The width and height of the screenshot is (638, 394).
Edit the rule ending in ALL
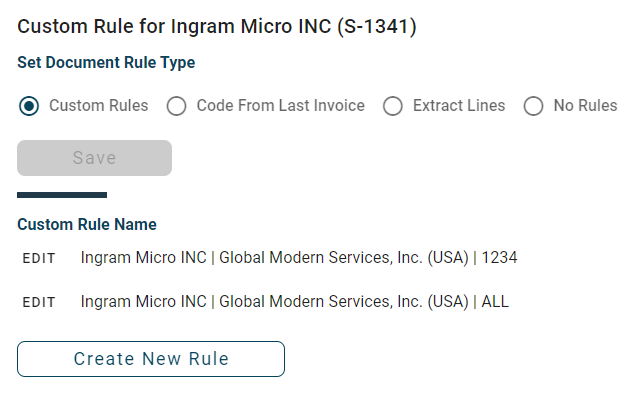39,302
